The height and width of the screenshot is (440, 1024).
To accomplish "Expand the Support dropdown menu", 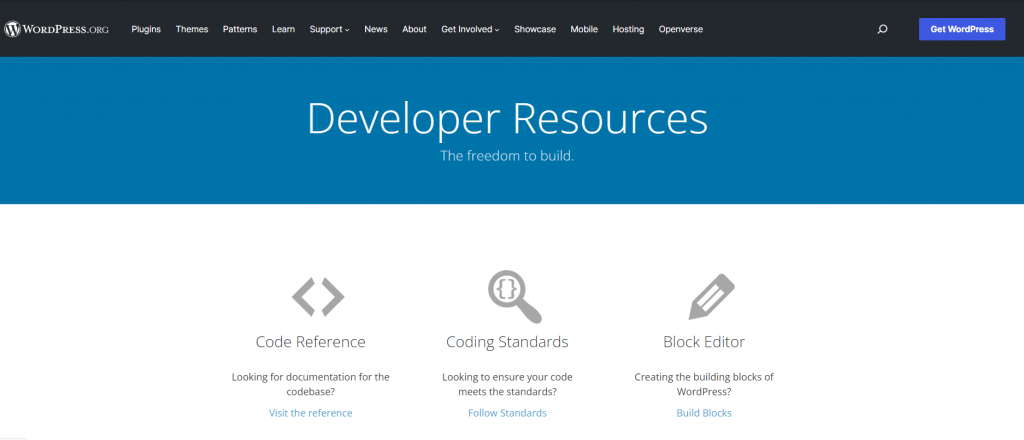I will [x=329, y=29].
